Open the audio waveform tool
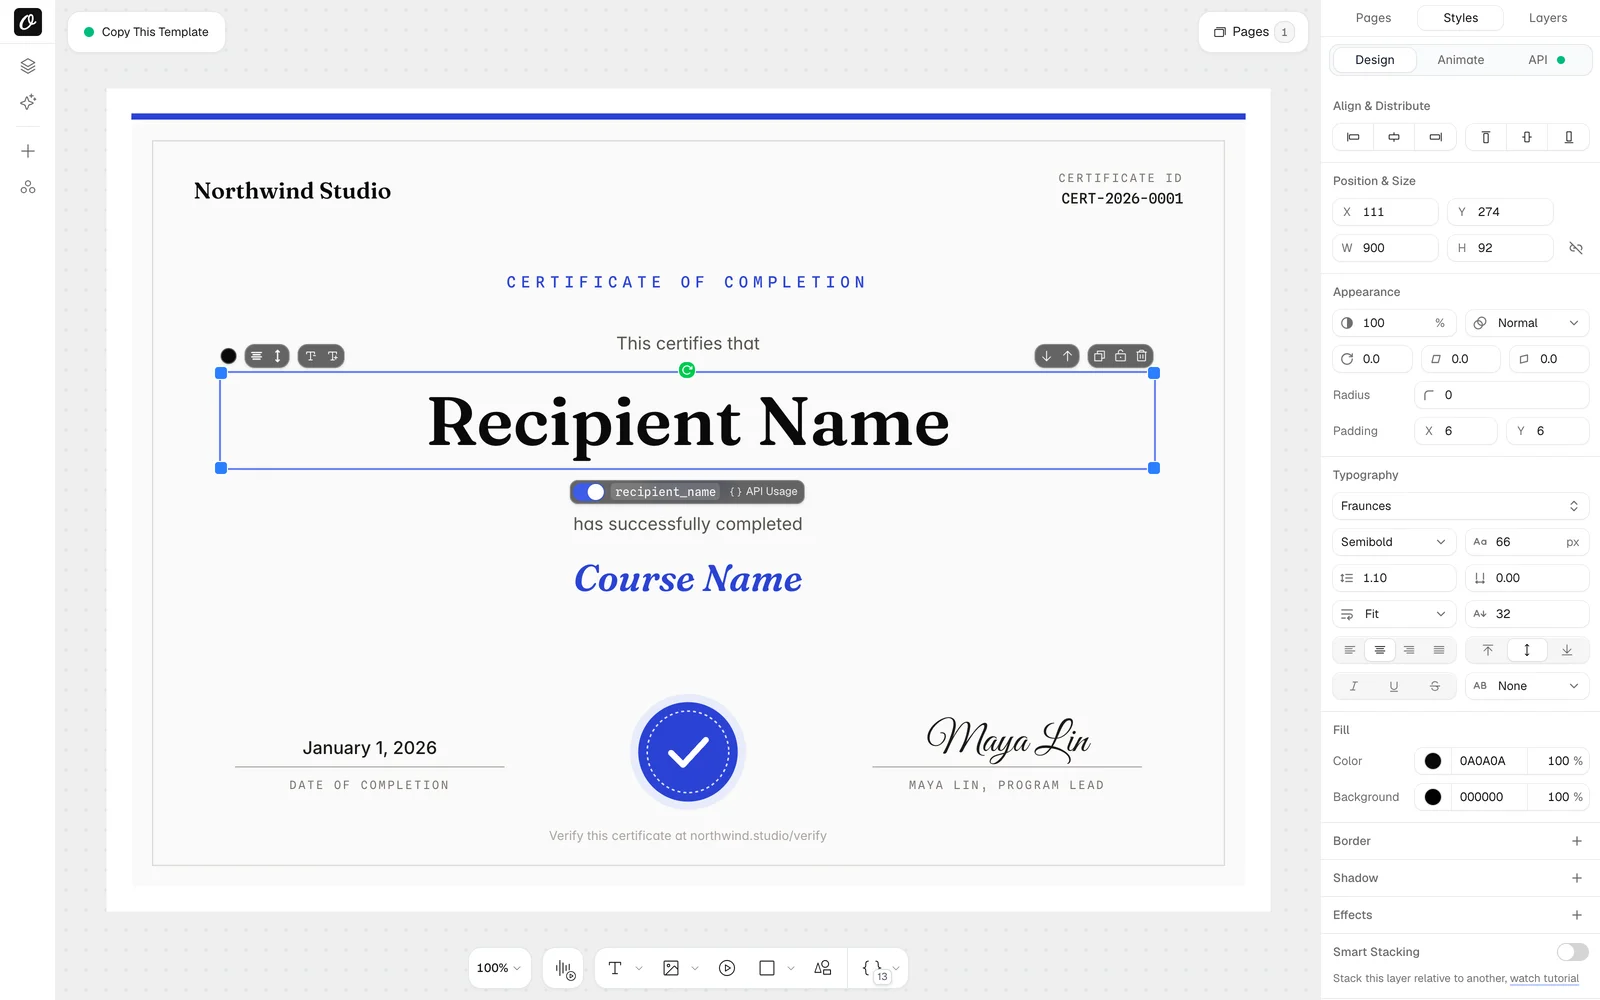Viewport: 1600px width, 1000px height. [x=565, y=969]
